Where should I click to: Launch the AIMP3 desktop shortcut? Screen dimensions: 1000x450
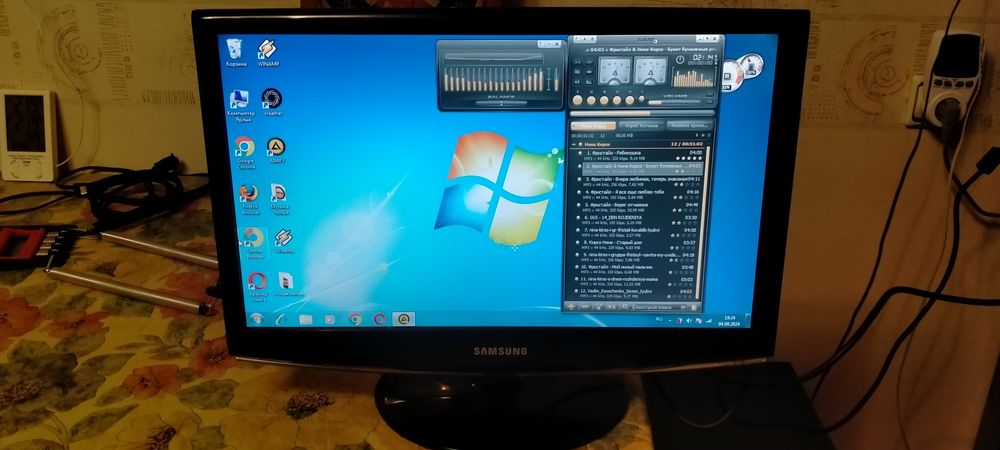pos(276,151)
